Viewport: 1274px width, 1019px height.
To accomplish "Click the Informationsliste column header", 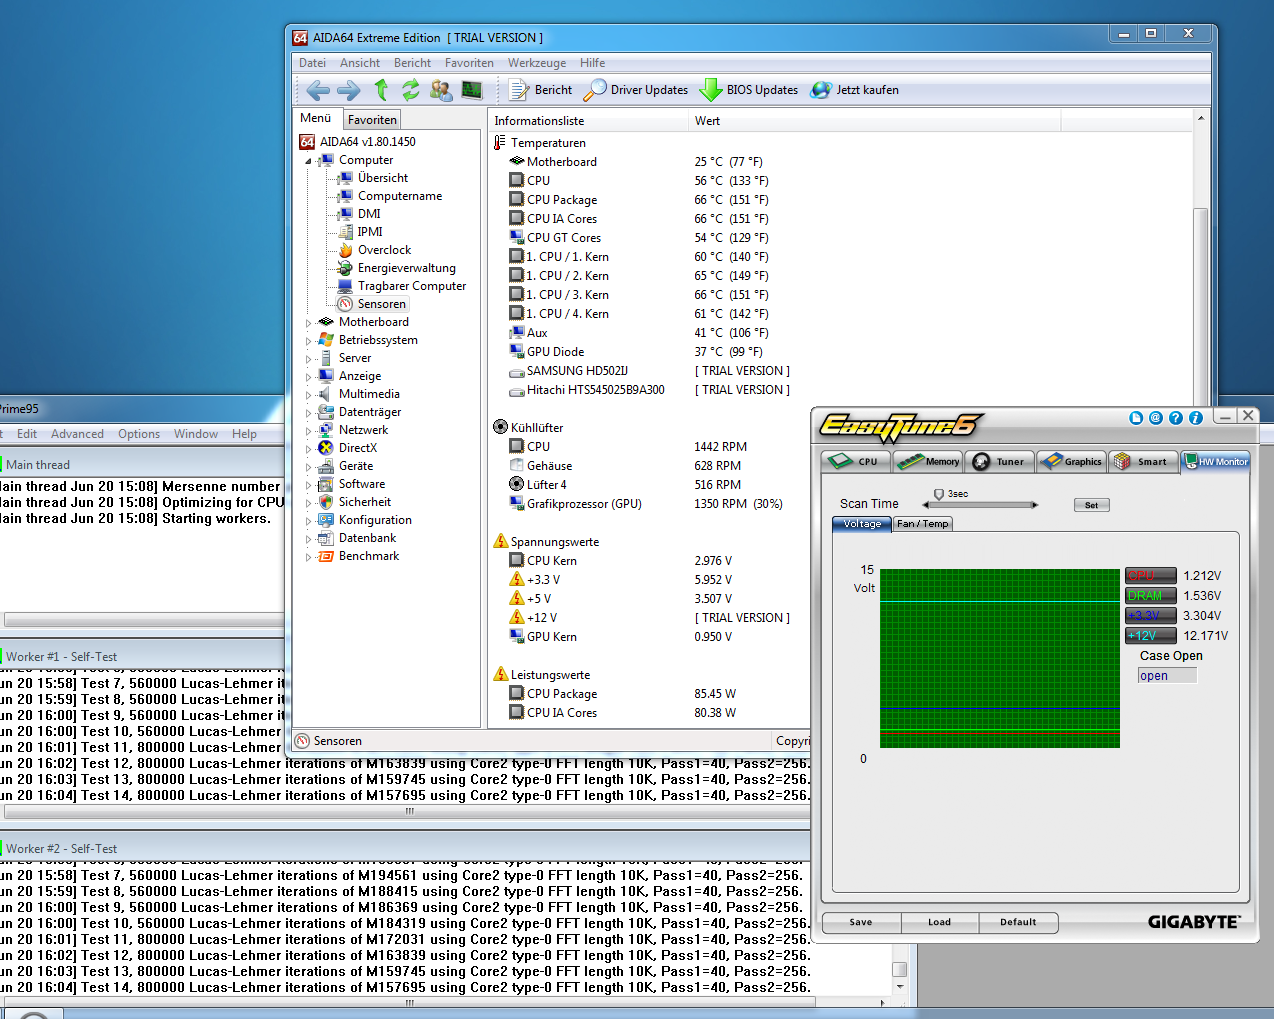I will tap(589, 121).
